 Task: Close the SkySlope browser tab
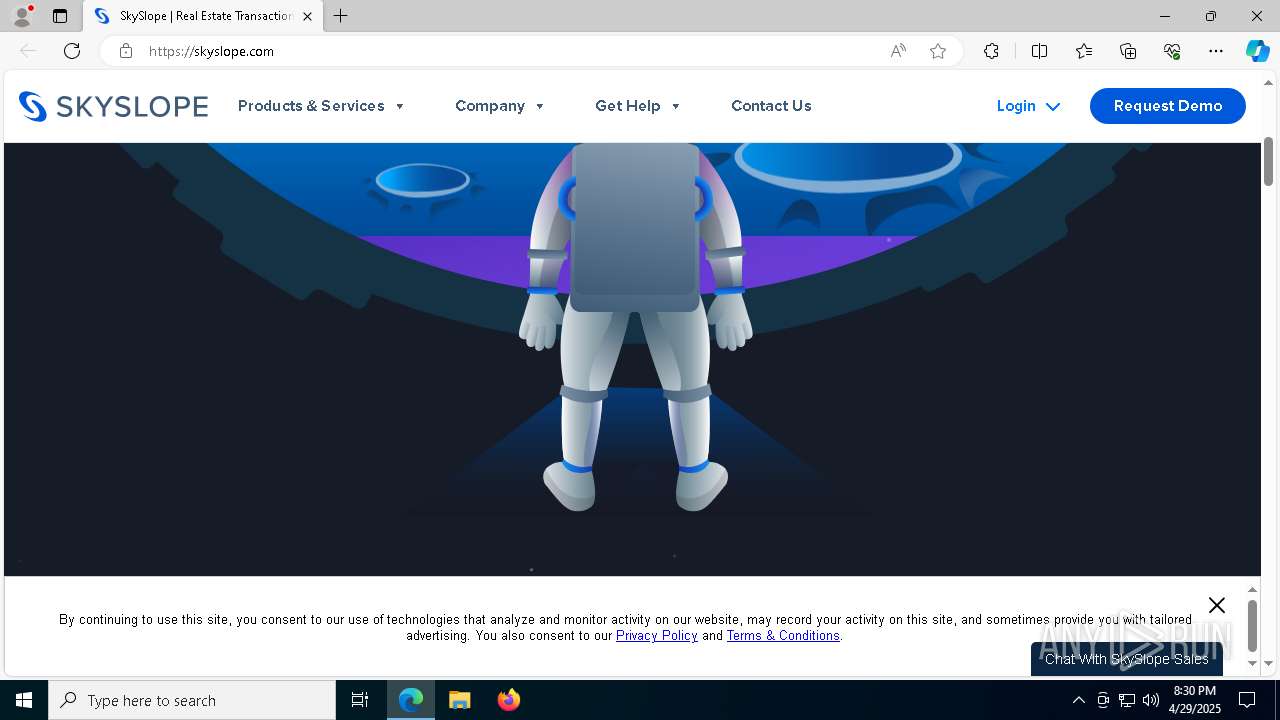308,16
